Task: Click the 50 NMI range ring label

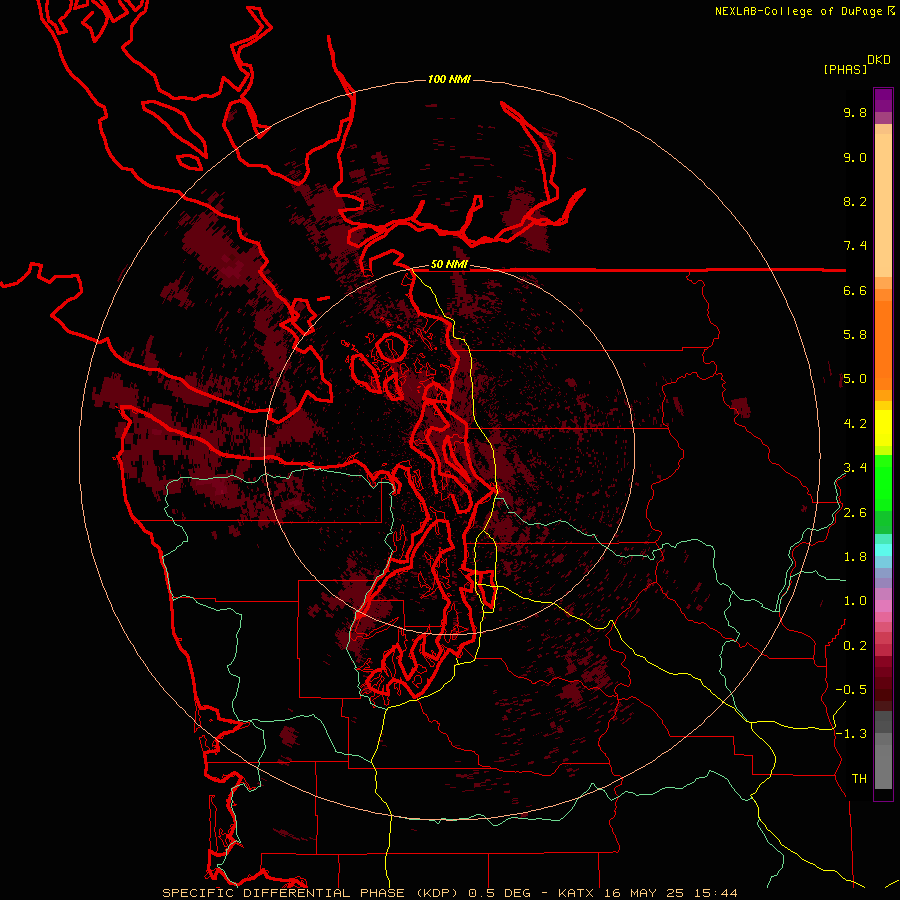Action: point(449,265)
